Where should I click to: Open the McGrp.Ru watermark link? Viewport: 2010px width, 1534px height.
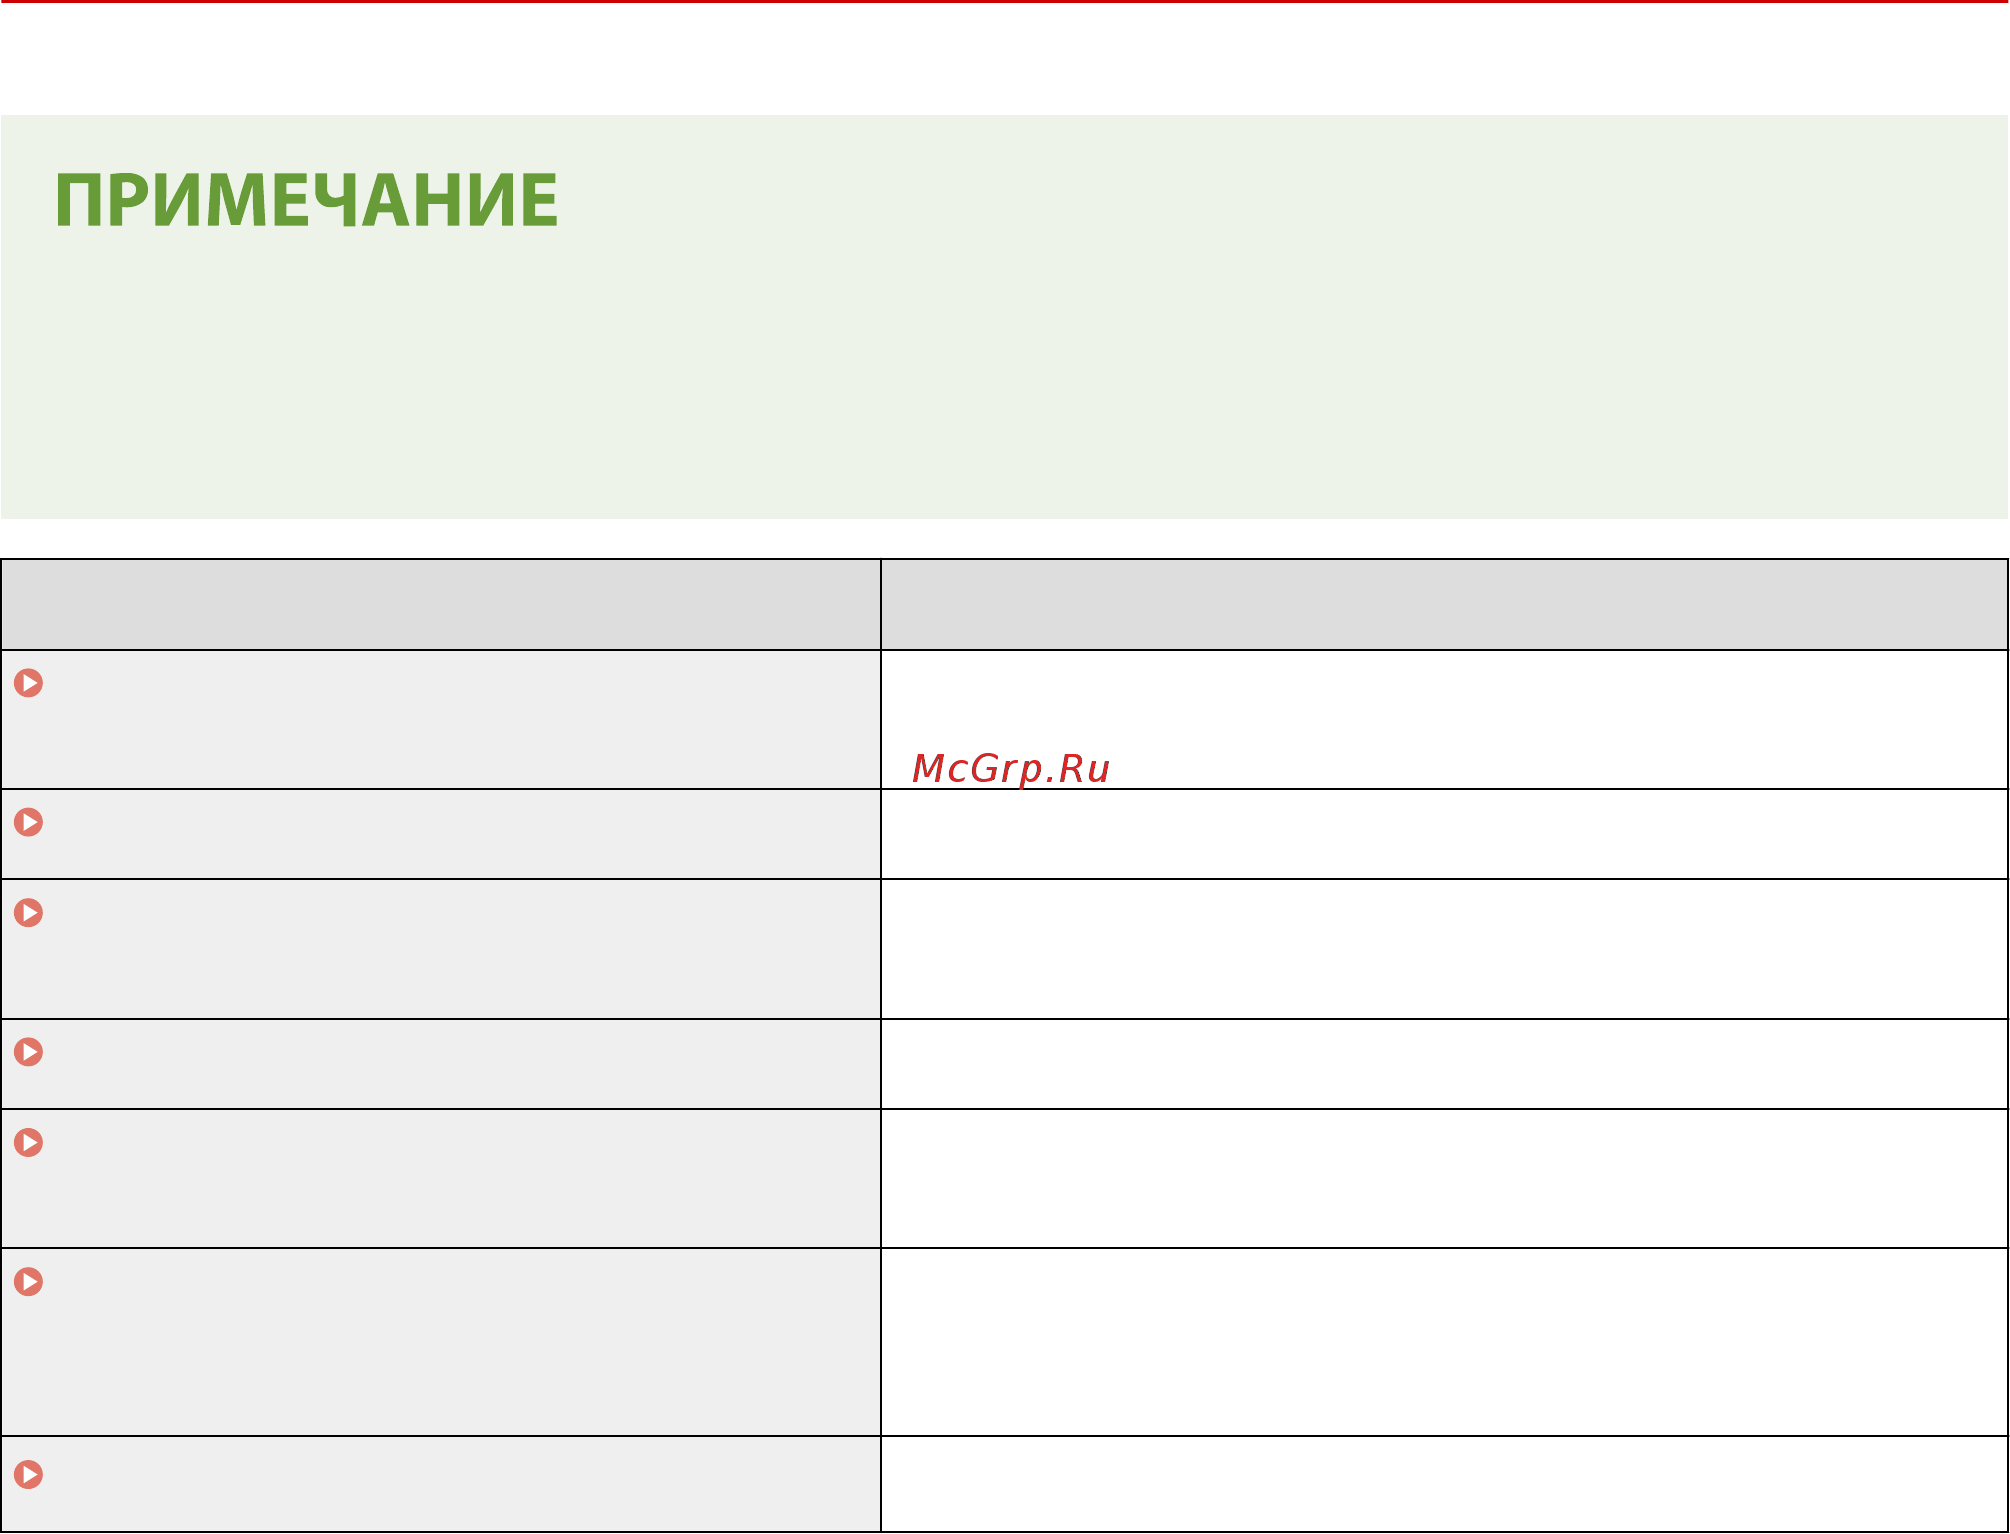[x=1011, y=768]
